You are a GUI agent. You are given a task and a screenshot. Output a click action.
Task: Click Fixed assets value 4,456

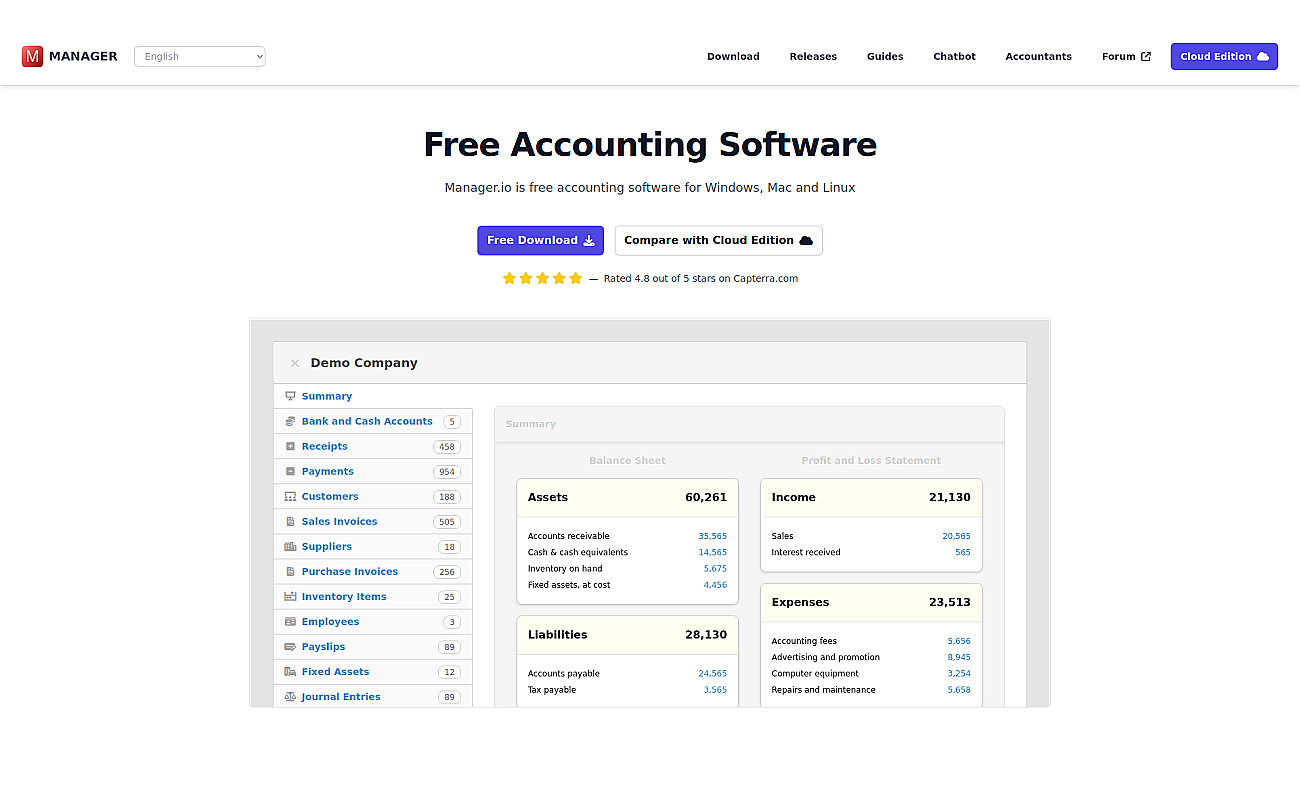(715, 585)
